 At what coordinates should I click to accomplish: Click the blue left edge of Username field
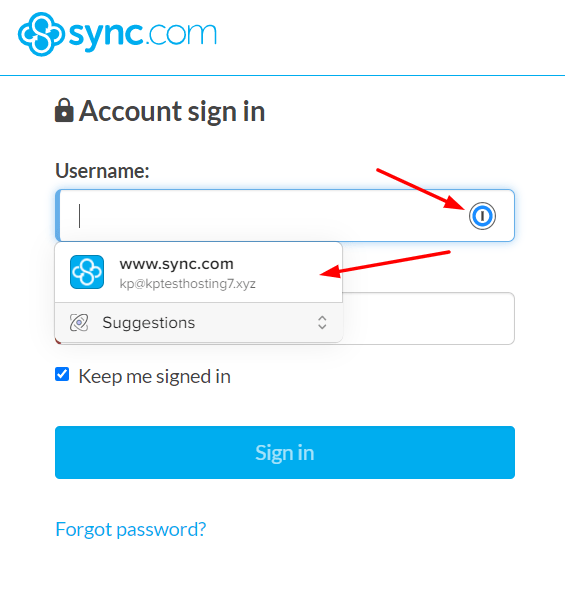(x=58, y=216)
